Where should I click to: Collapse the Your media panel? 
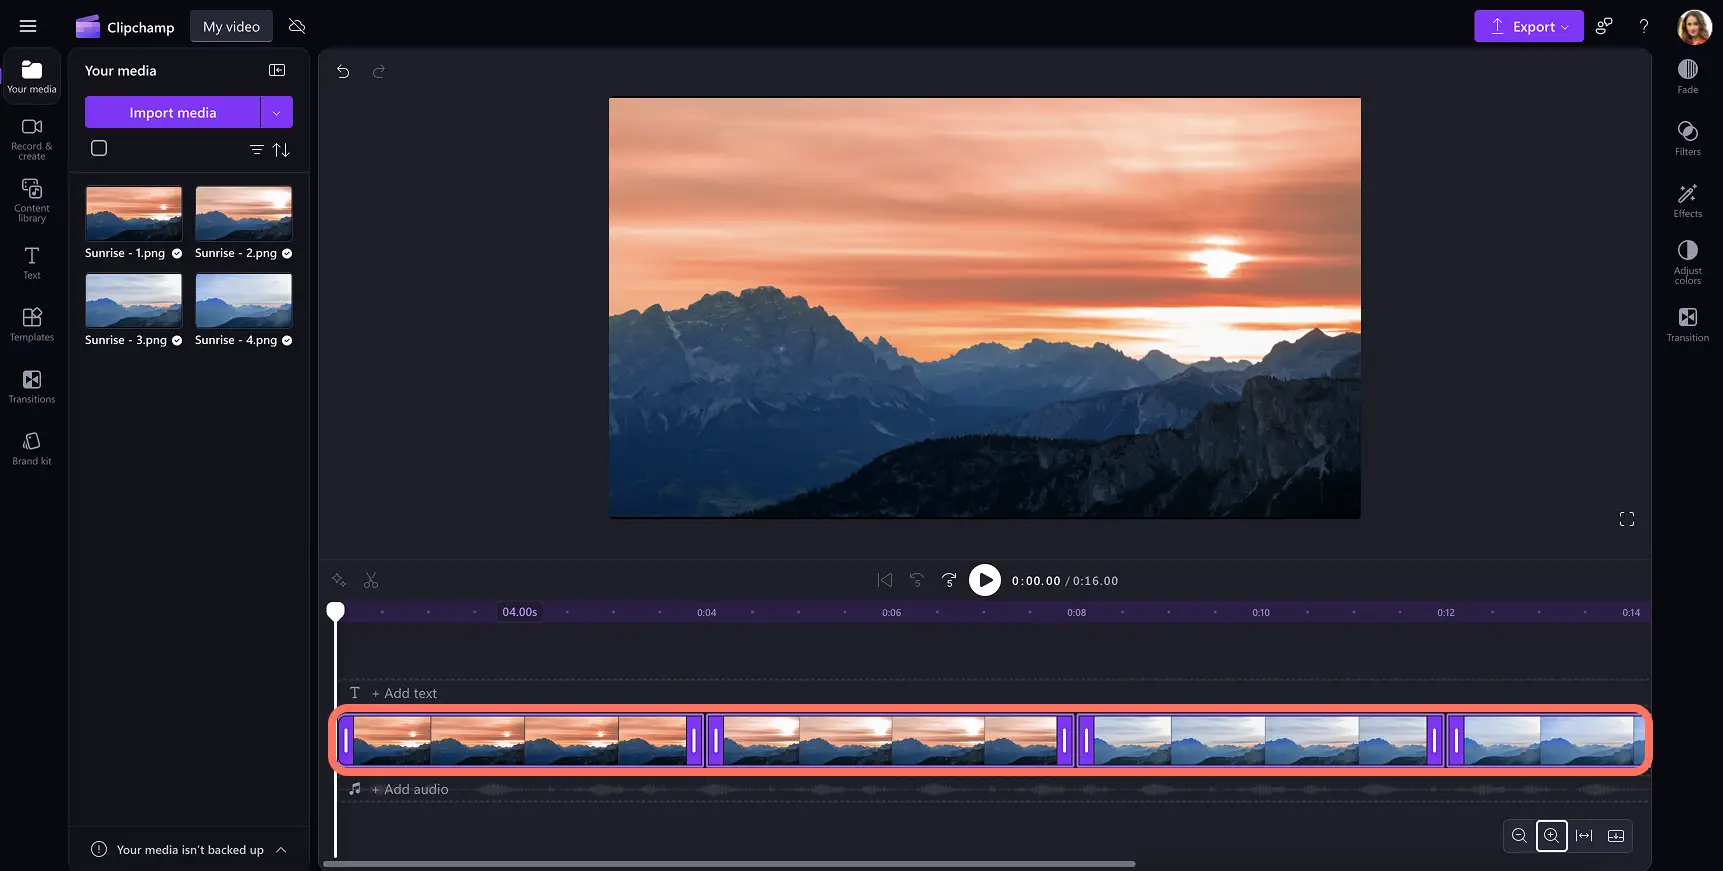pyautogui.click(x=277, y=70)
